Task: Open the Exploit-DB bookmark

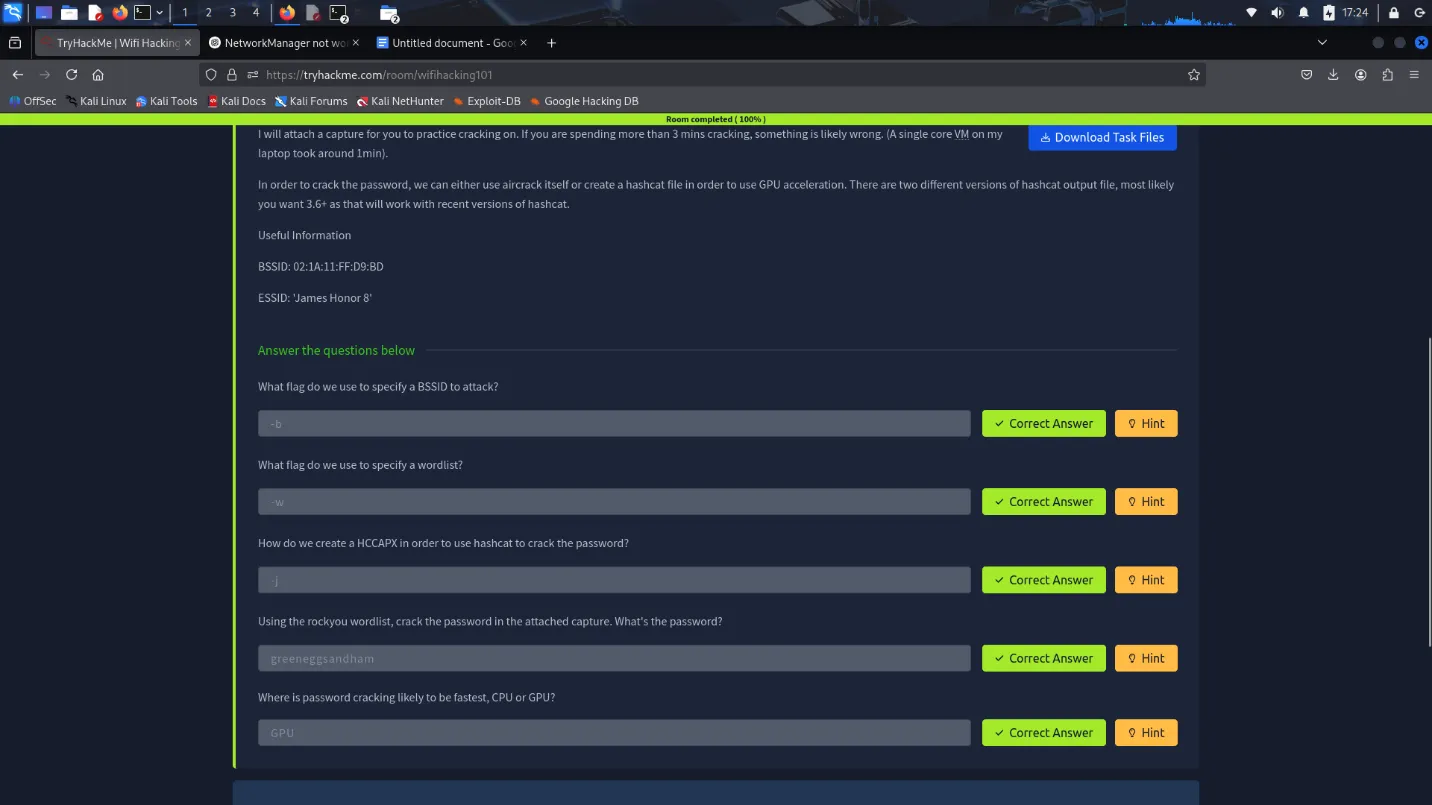Action: 486,101
